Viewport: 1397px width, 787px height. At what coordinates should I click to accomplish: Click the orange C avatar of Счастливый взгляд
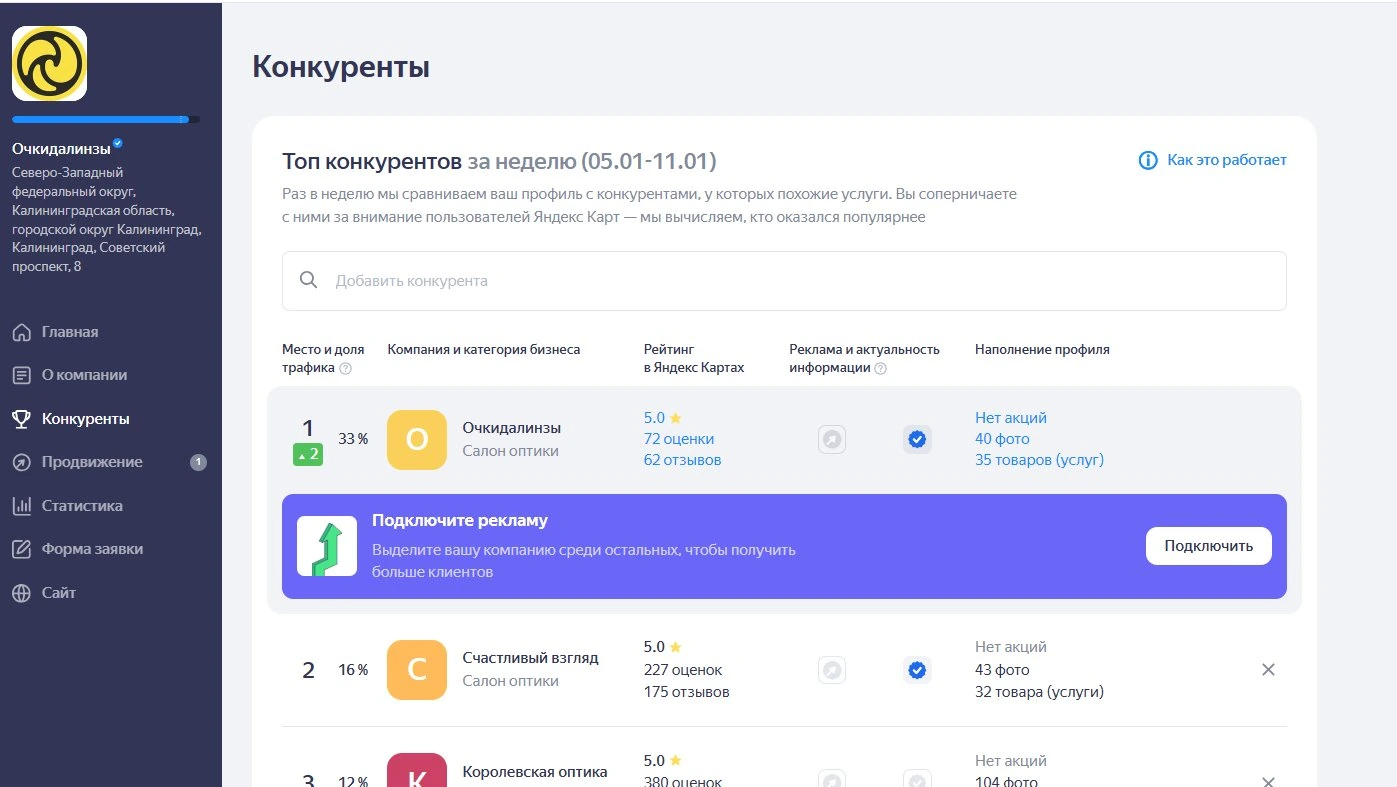[x=417, y=670]
